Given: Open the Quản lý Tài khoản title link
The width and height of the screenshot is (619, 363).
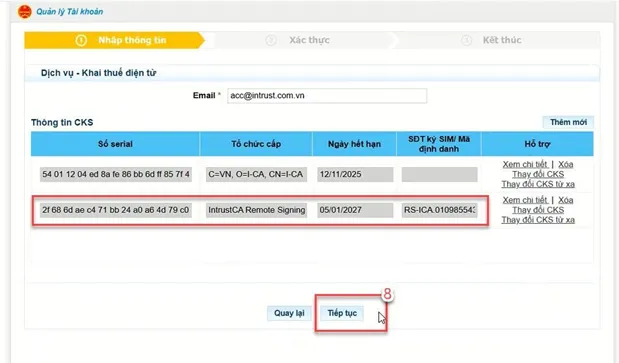Looking at the screenshot, I should (x=69, y=12).
